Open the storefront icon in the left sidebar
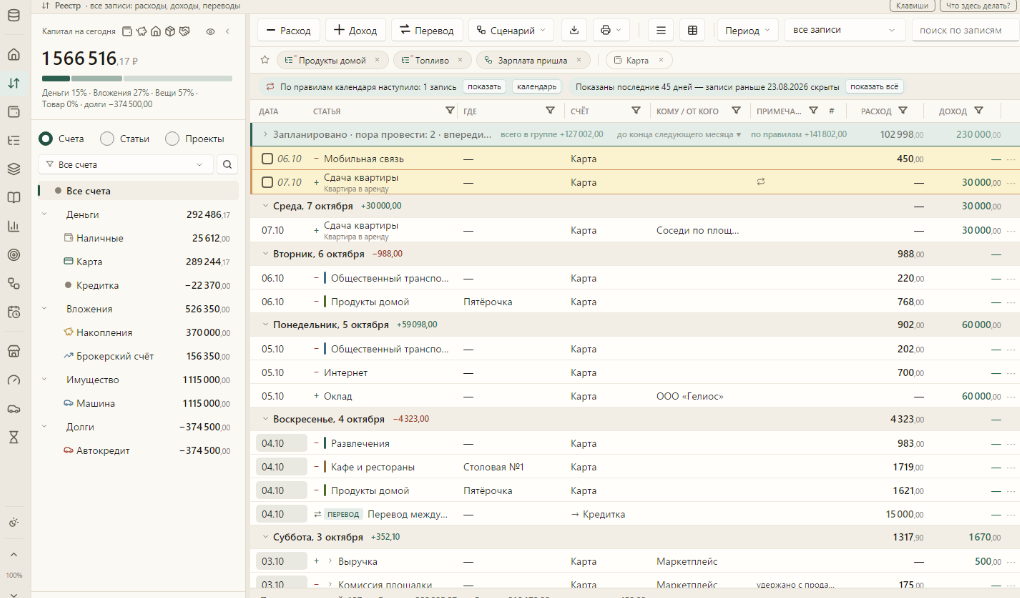Image resolution: width=1020 pixels, height=598 pixels. (14, 351)
